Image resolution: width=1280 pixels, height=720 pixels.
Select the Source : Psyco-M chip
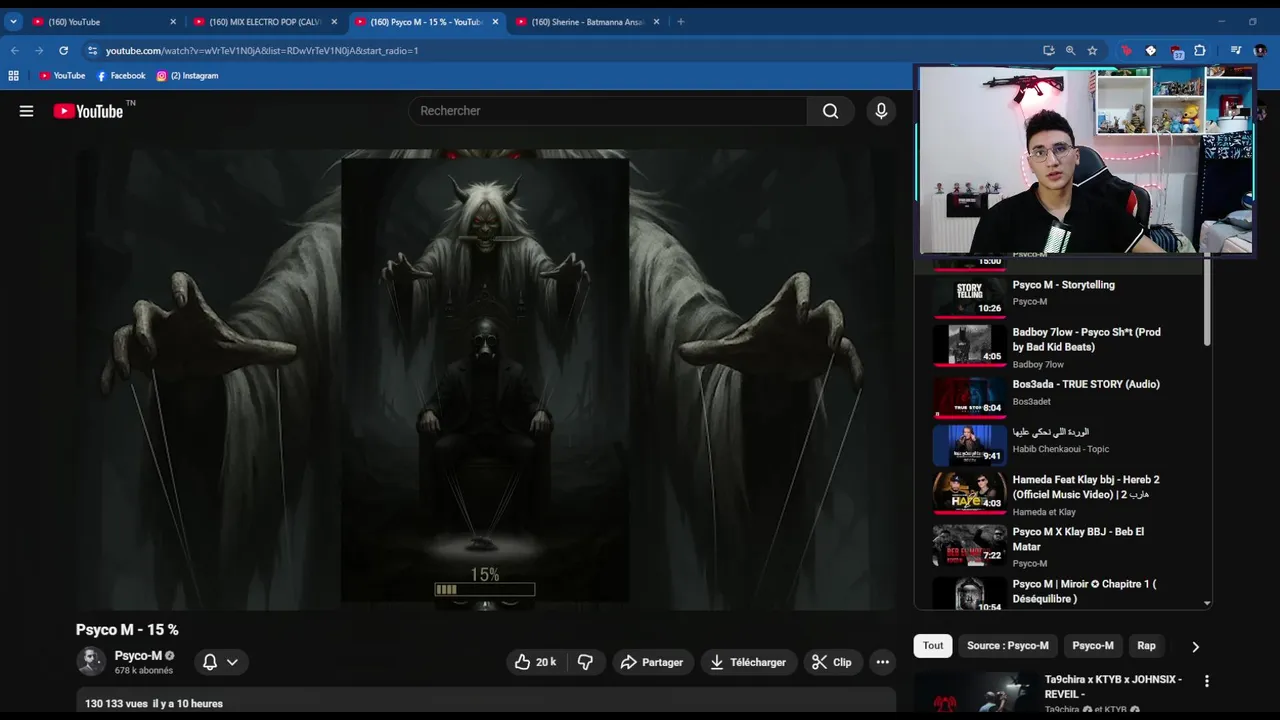click(x=1008, y=645)
